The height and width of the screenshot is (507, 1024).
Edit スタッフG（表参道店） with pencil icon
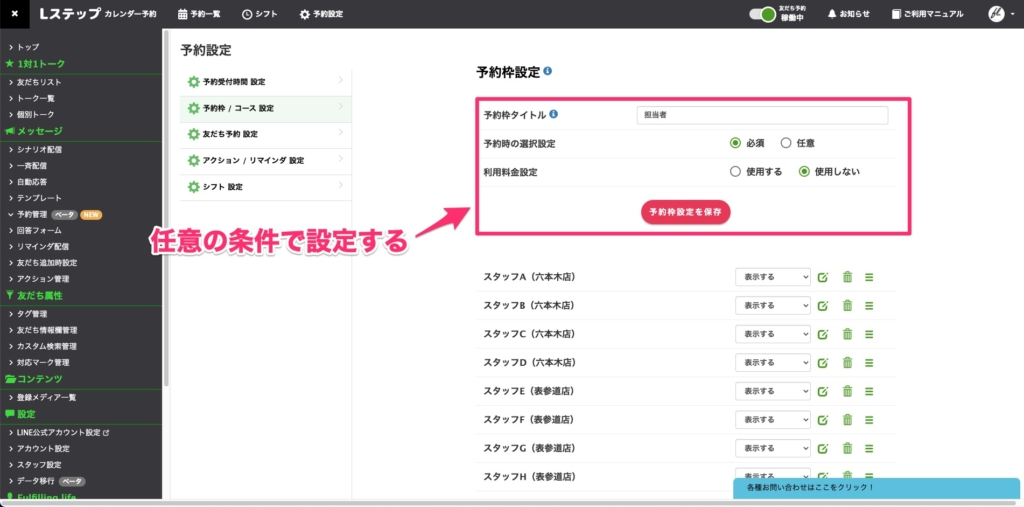click(822, 448)
